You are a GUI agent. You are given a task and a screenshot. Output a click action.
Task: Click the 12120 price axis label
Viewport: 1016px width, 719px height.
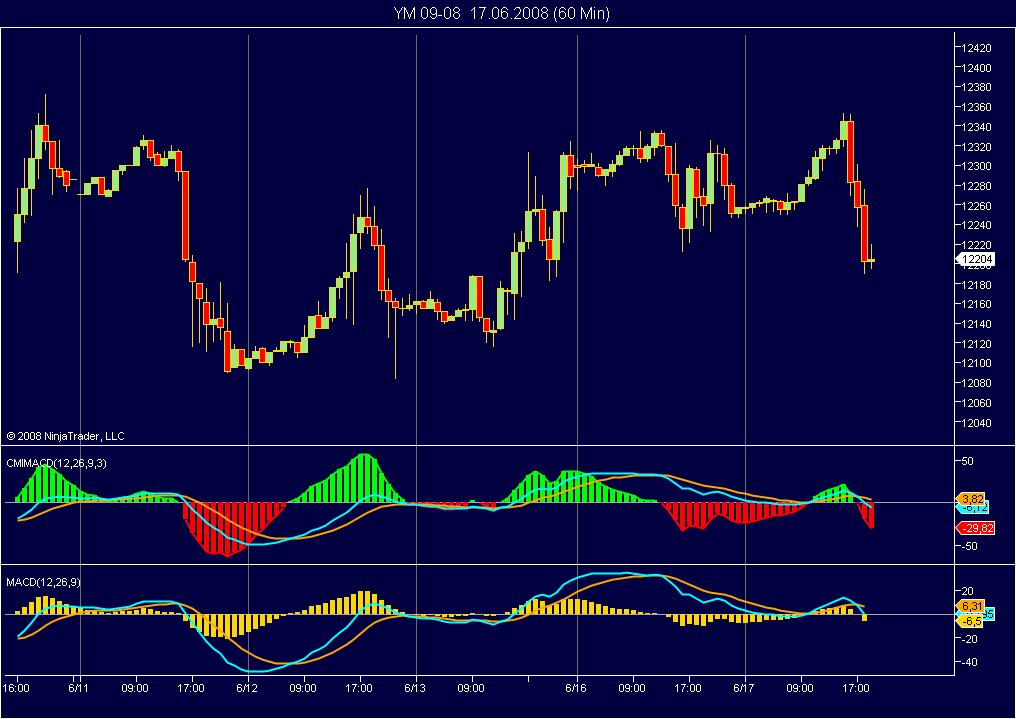click(x=976, y=343)
